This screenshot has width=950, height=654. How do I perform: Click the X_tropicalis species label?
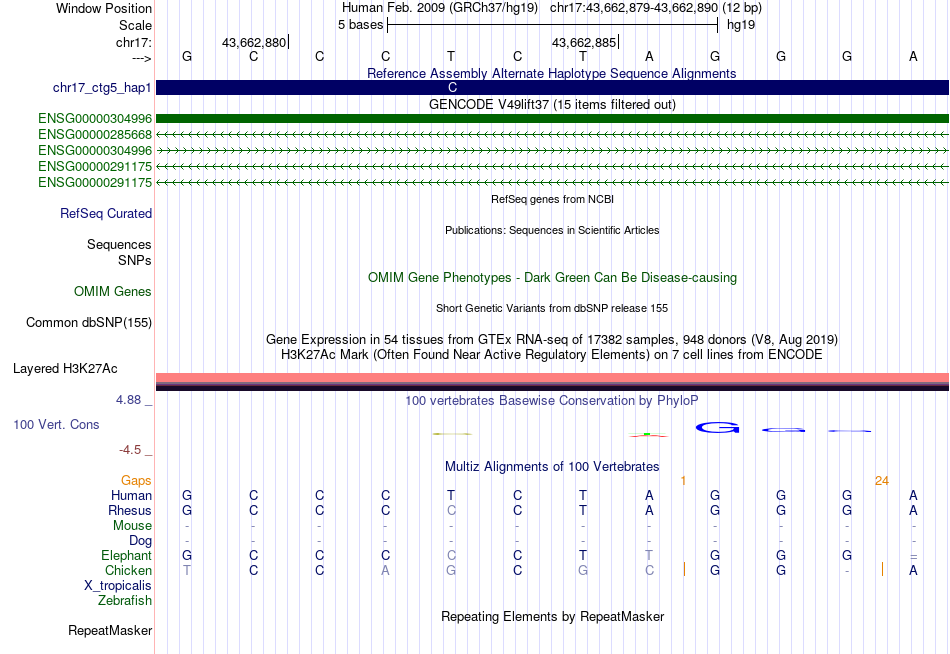[118, 586]
